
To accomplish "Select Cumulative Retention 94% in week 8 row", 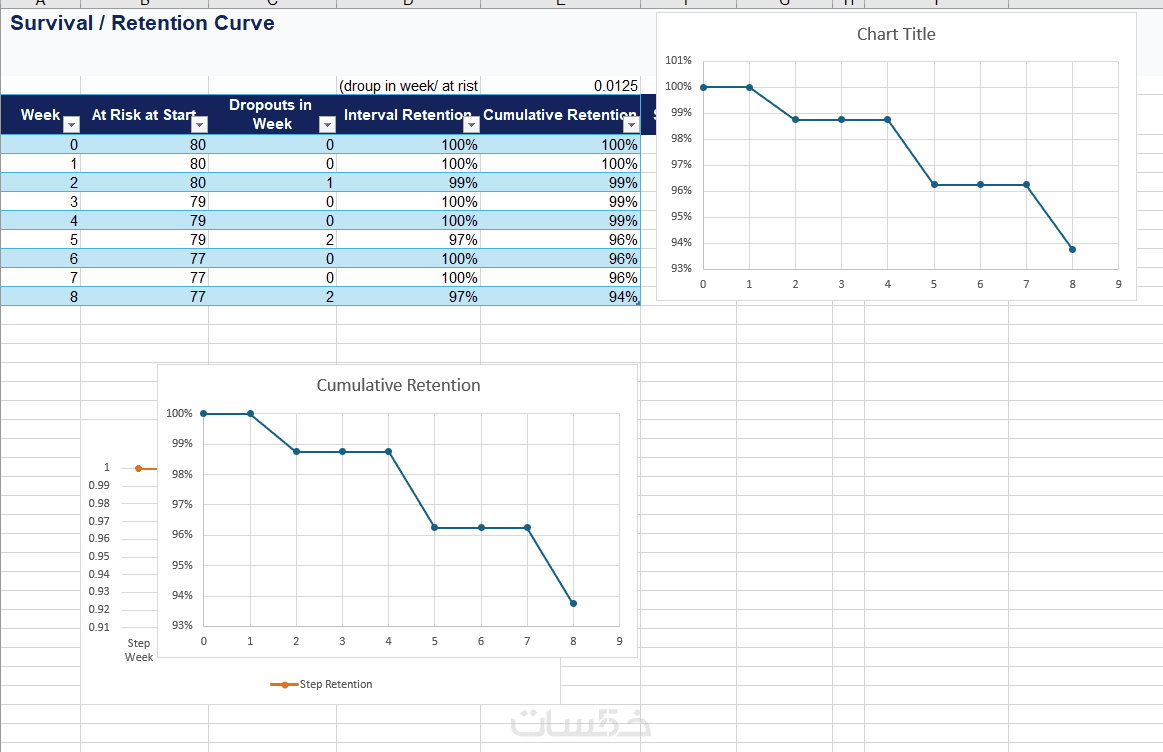I will 561,297.
